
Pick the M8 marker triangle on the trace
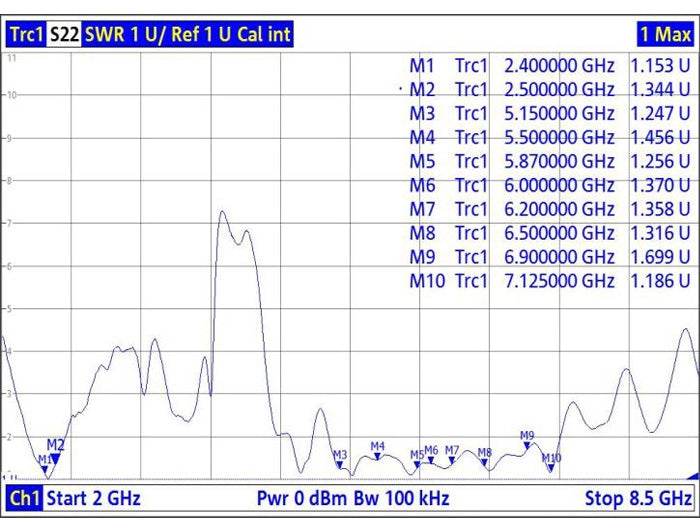[484, 463]
